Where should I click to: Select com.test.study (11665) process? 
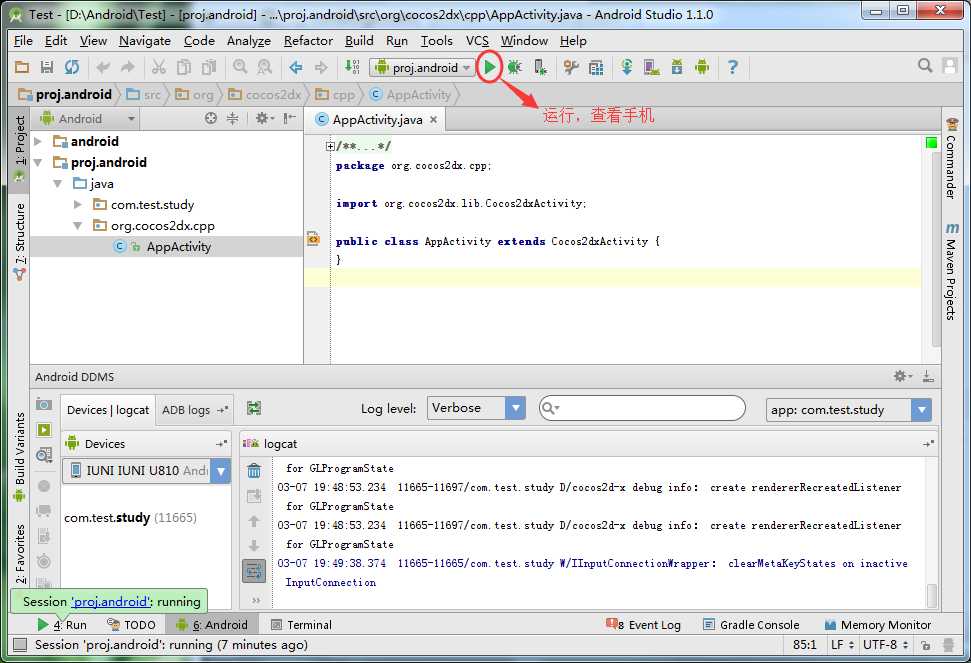coord(131,518)
